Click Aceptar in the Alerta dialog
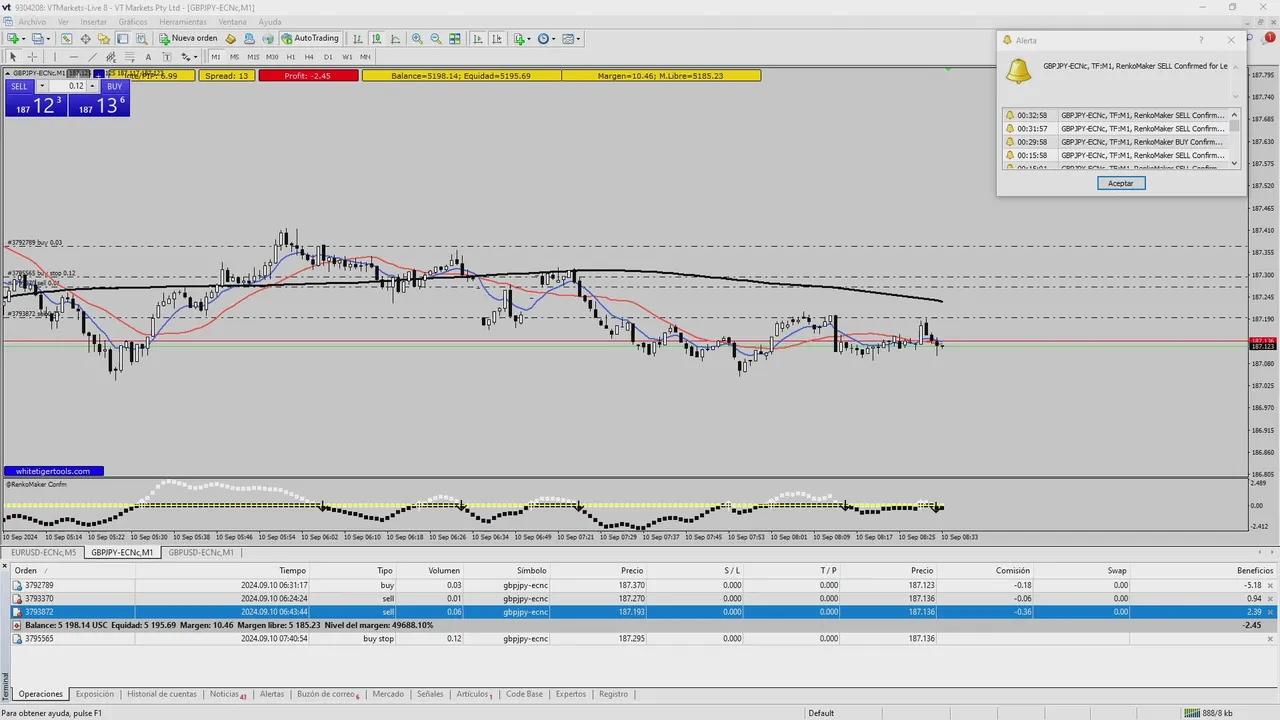Viewport: 1280px width, 720px height. (1120, 183)
